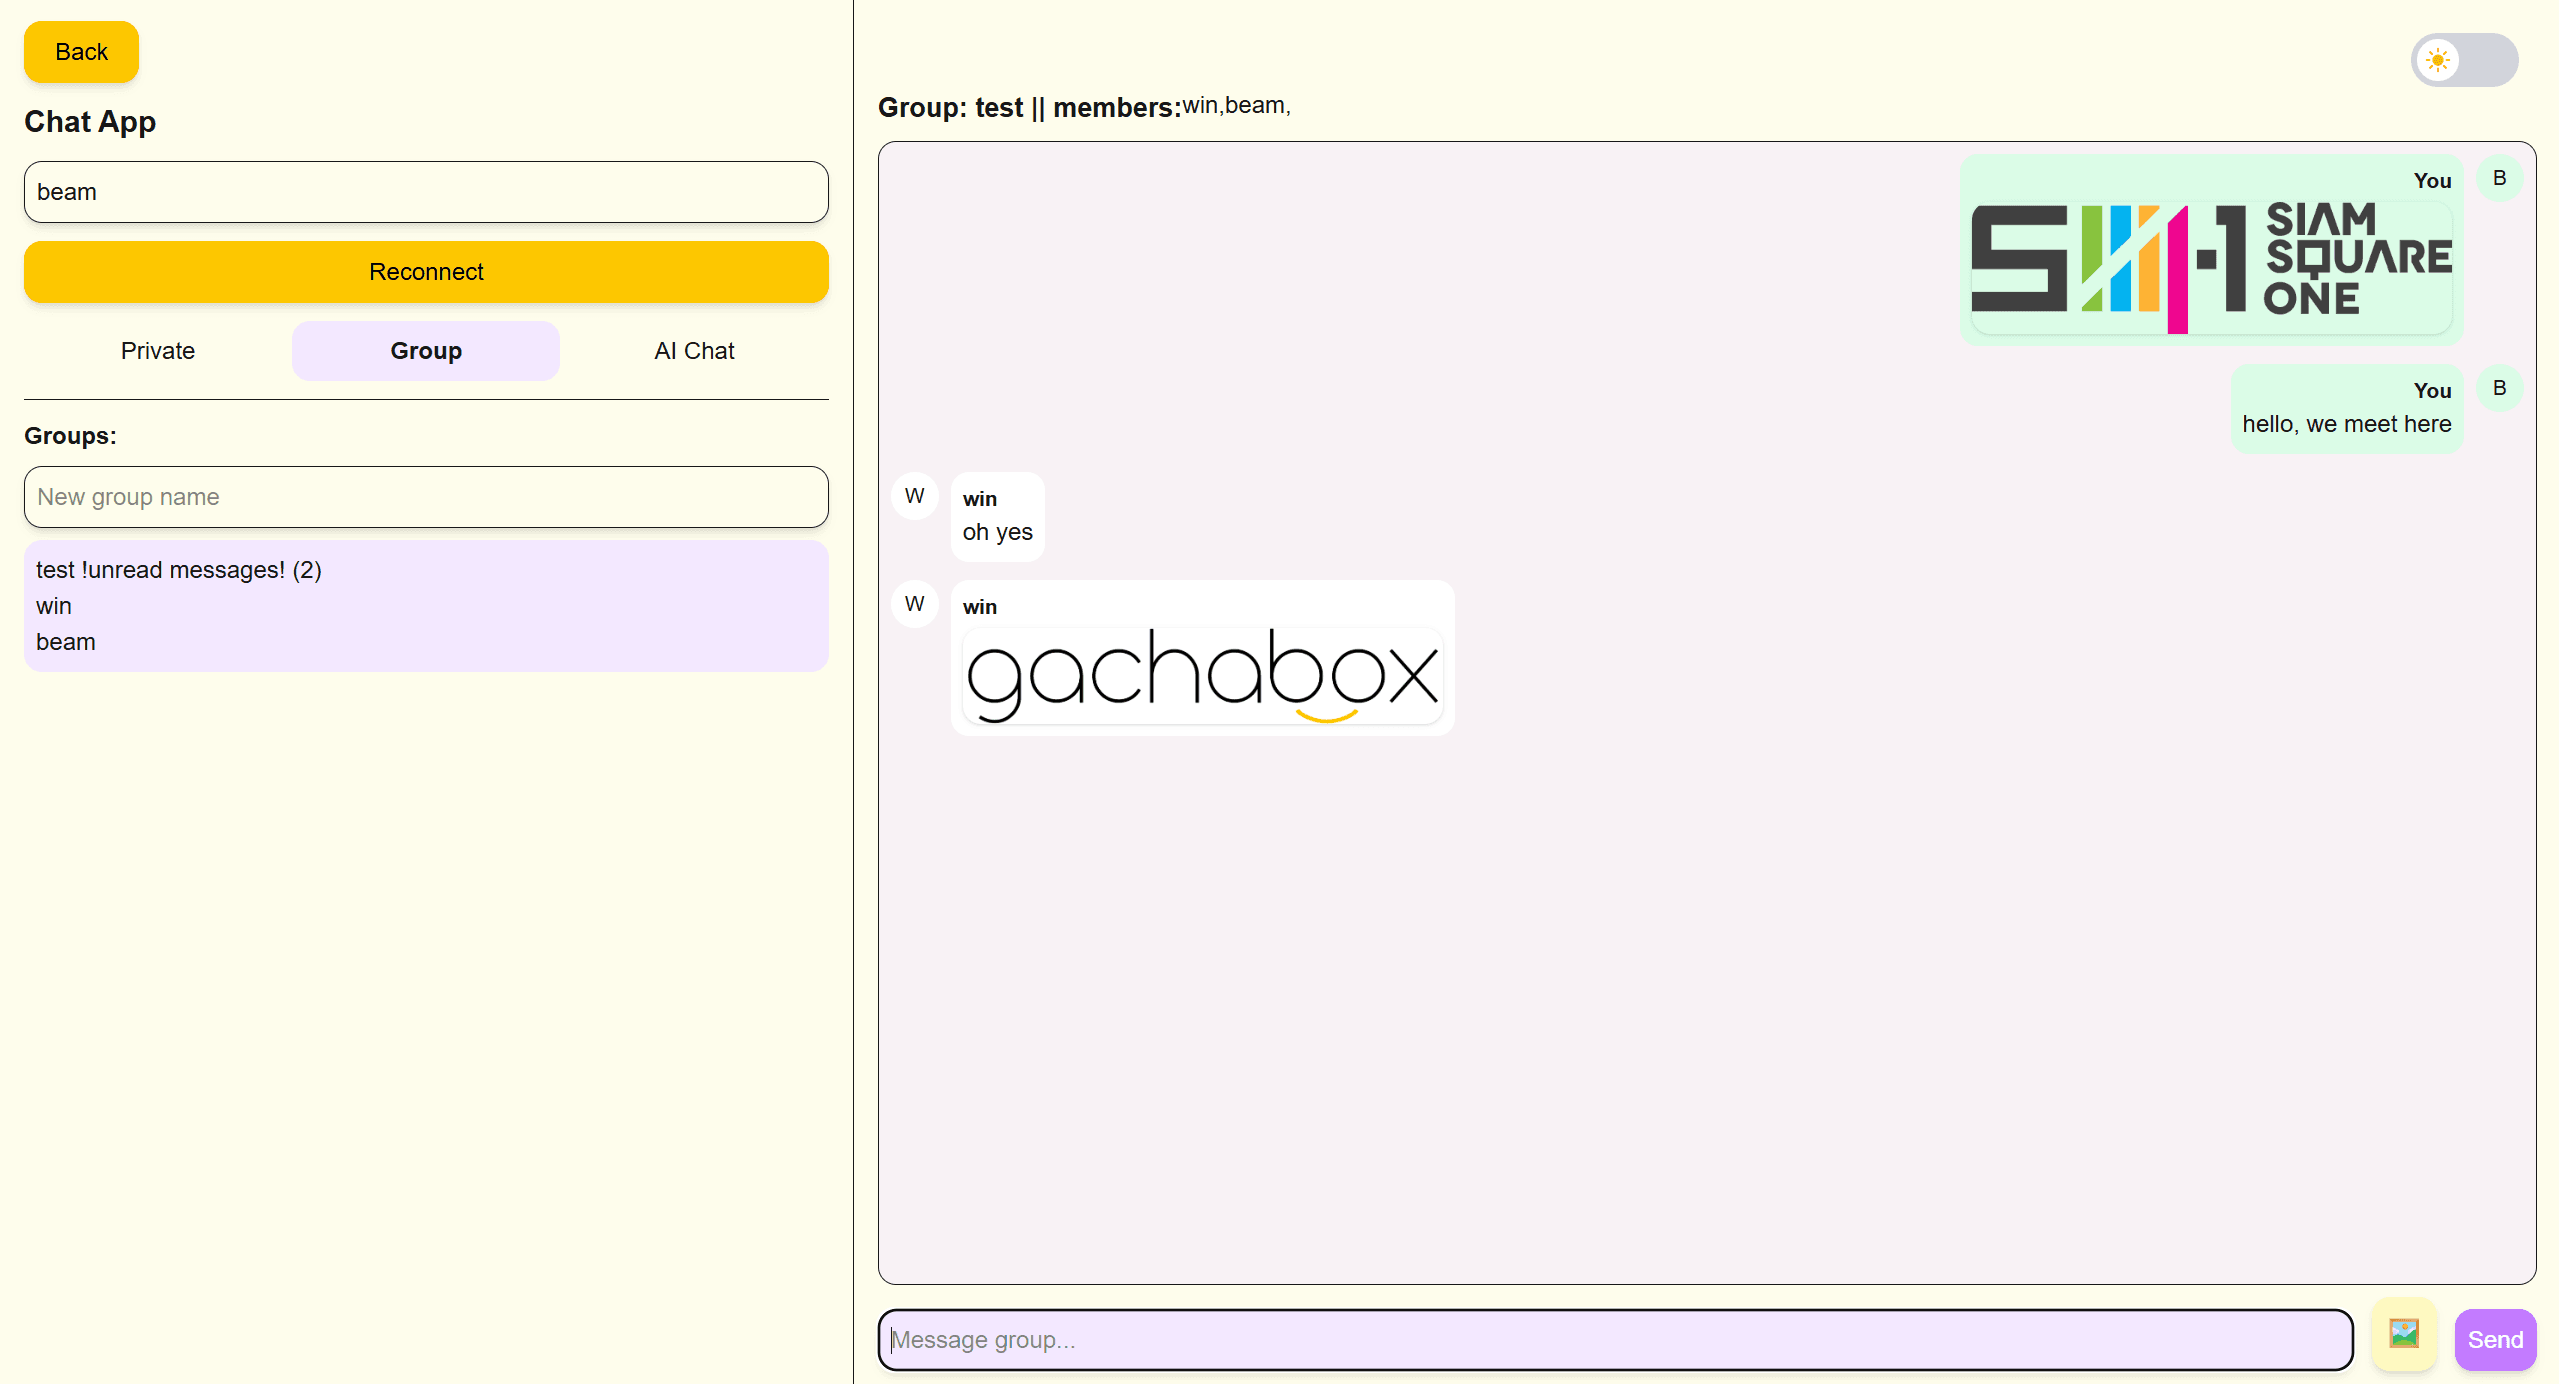The image size is (2559, 1384).
Task: Click You label above hello message
Action: (2432, 391)
